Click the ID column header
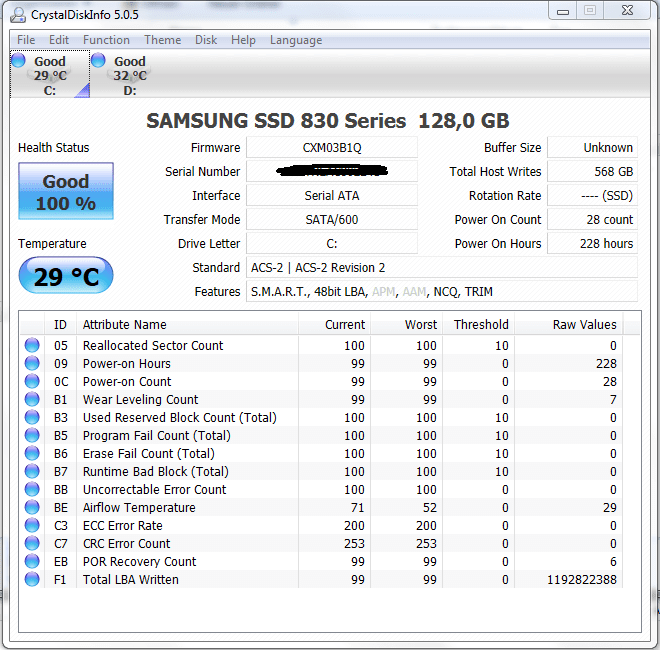This screenshot has width=660, height=650. coord(60,325)
